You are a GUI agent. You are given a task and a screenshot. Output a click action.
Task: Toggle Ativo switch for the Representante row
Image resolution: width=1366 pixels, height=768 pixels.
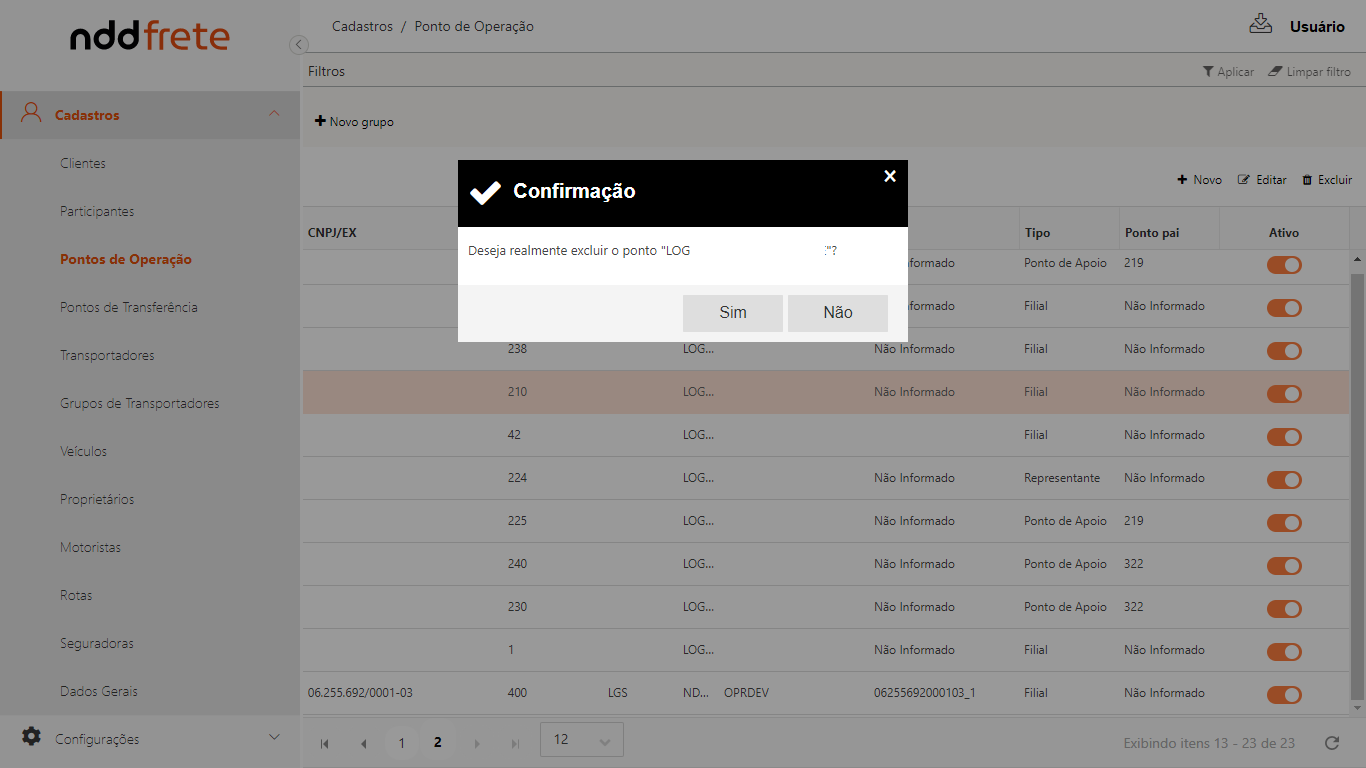click(1284, 479)
